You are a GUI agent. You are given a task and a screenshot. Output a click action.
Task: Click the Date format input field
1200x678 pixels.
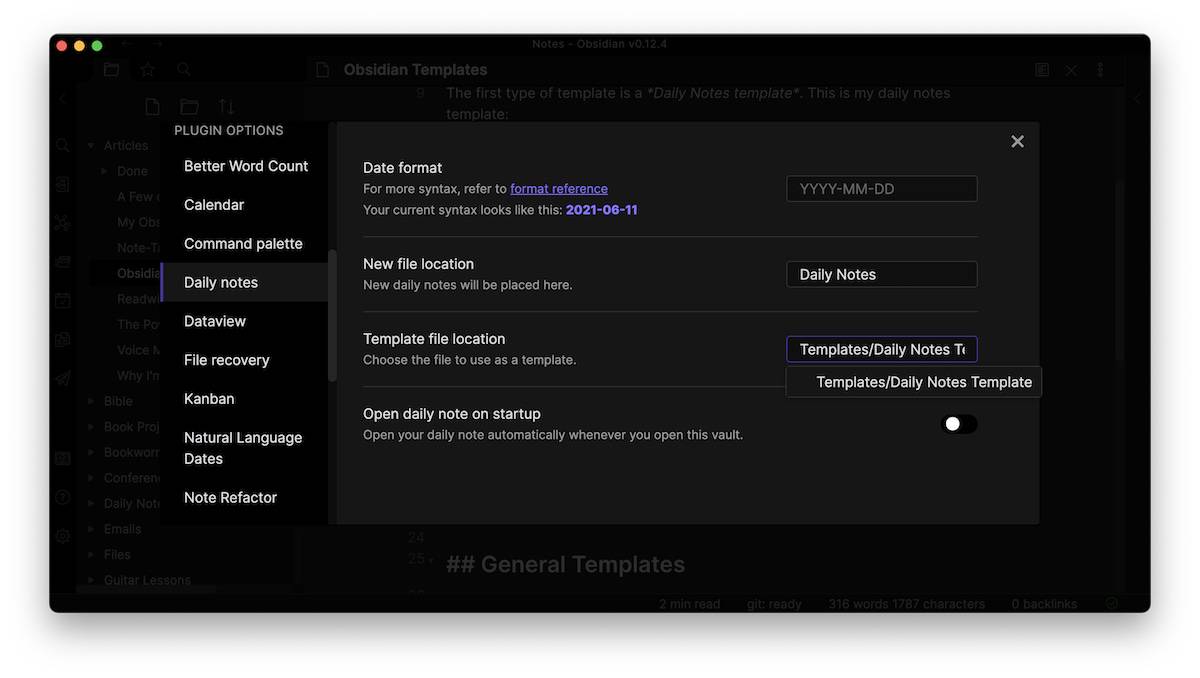pyautogui.click(x=882, y=189)
